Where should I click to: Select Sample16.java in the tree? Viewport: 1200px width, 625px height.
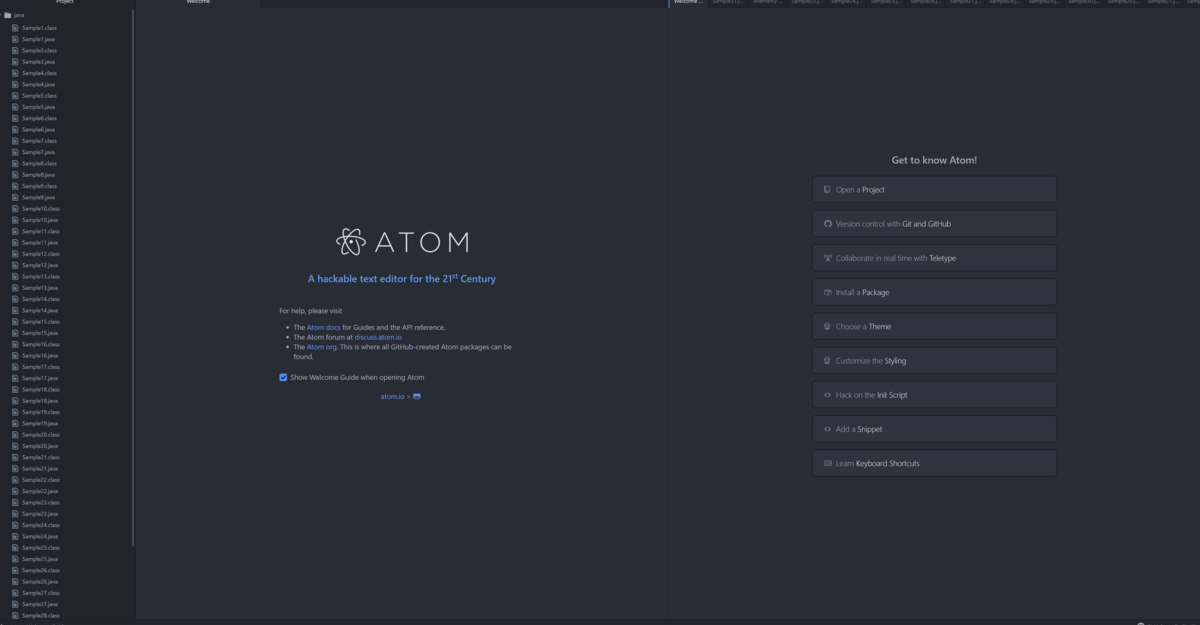(40, 355)
